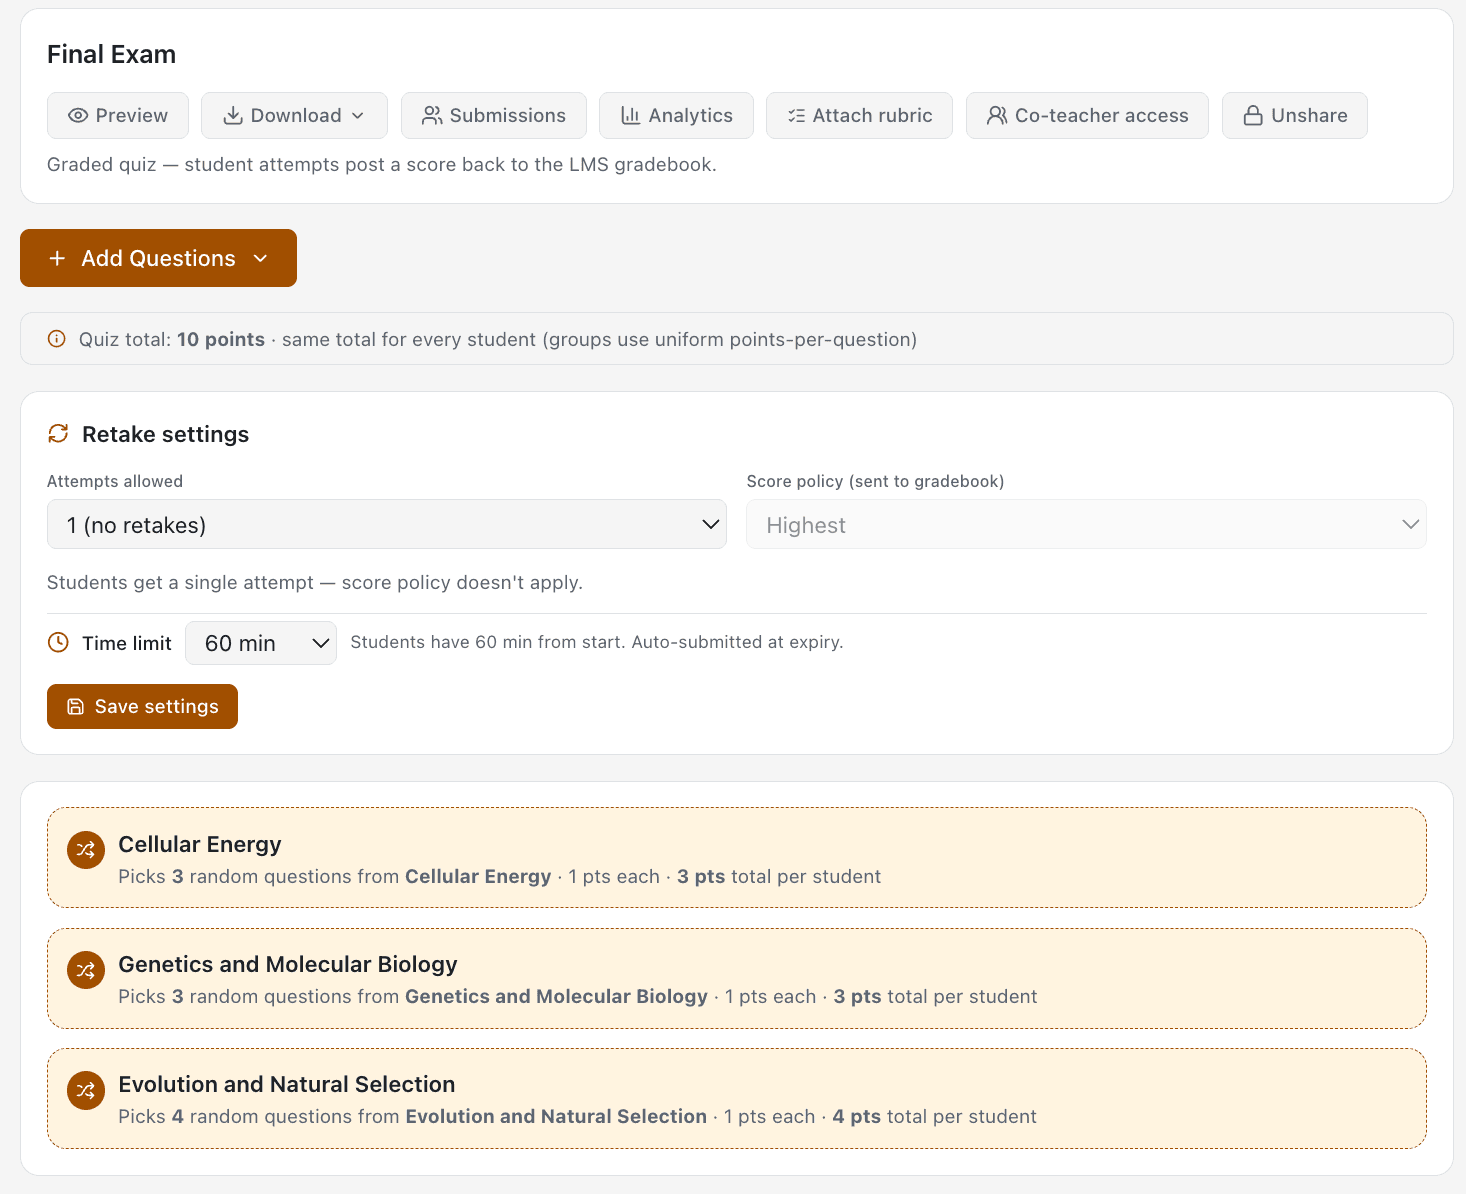Click the shuffle icon for Evolution and Natural Selection
This screenshot has width=1466, height=1194.
click(x=86, y=1090)
